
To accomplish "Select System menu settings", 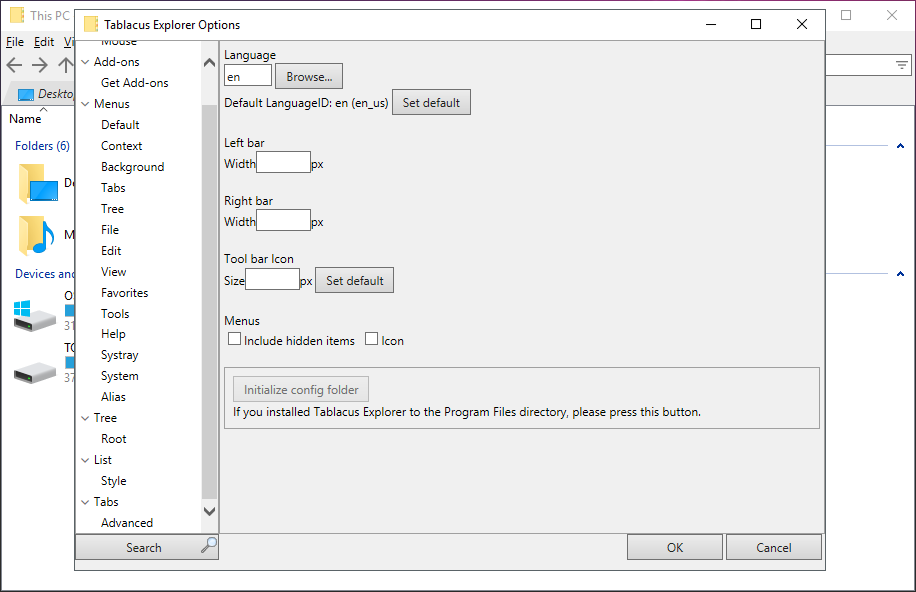I will [120, 376].
